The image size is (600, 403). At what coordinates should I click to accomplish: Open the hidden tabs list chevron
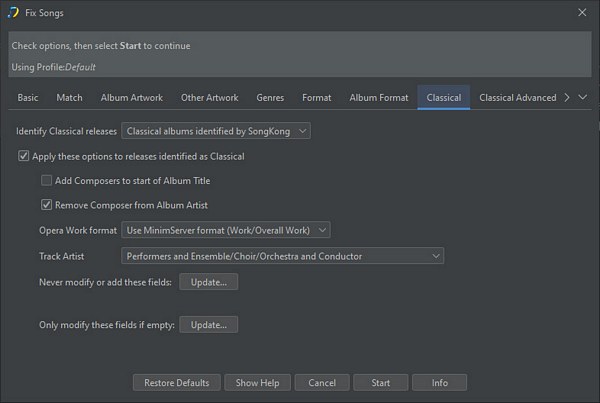click(x=583, y=98)
